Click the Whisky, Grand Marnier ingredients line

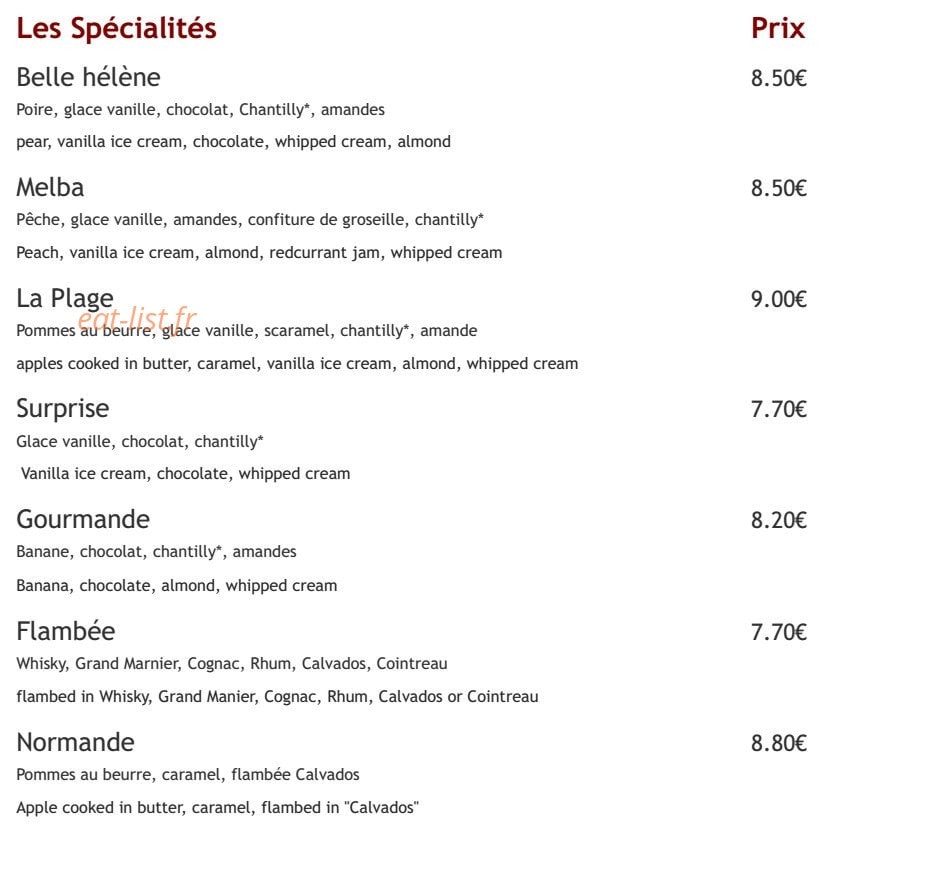(x=232, y=664)
